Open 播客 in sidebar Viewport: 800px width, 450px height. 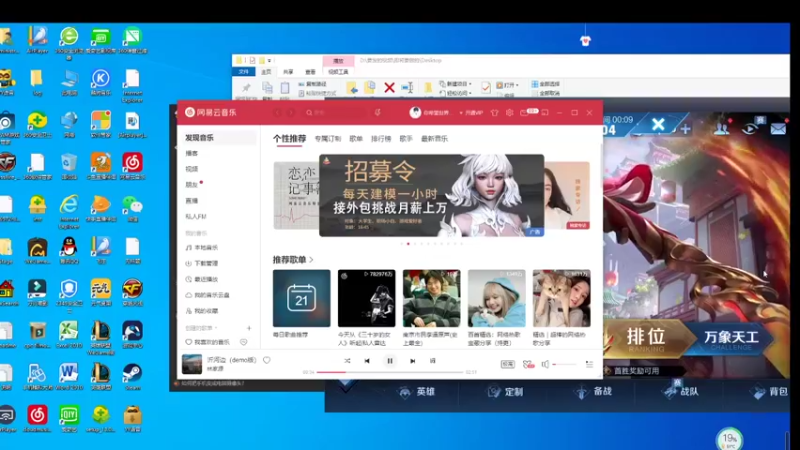(x=192, y=153)
